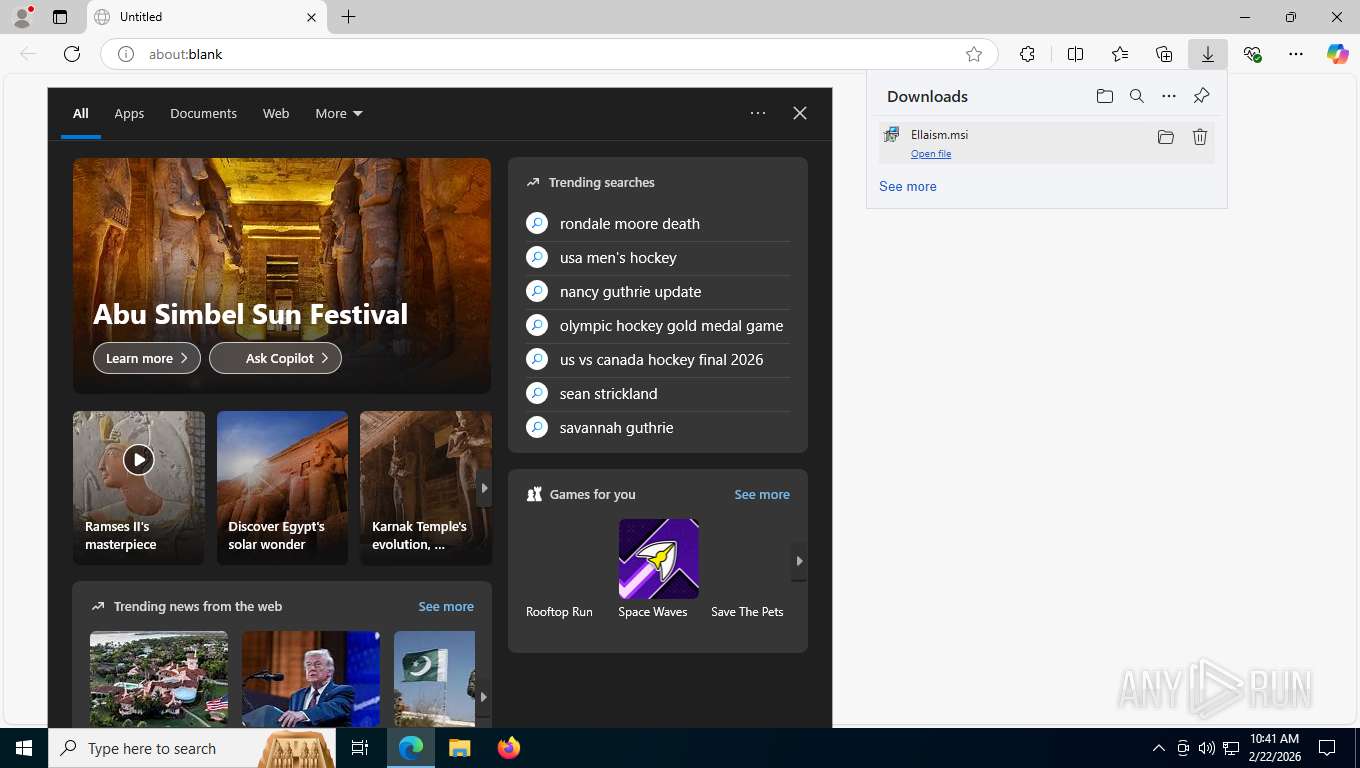Search us vs canada hockey final 2026
The image size is (1360, 768).
658,360
